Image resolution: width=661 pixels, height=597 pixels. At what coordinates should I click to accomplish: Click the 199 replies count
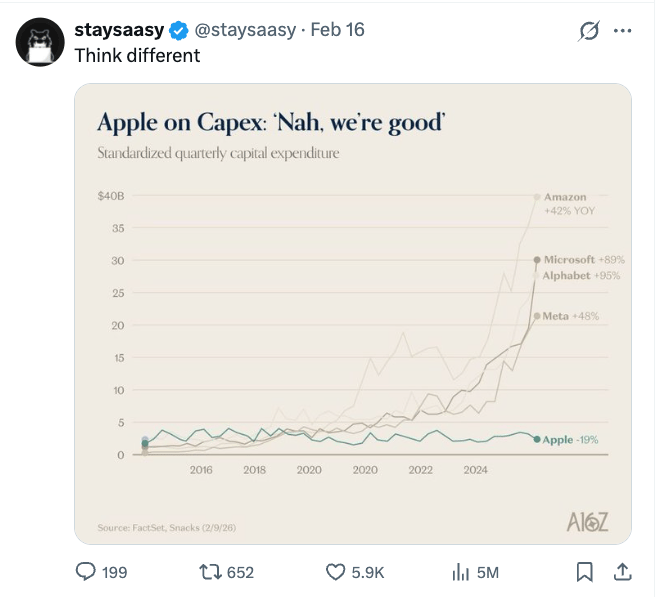click(x=115, y=572)
